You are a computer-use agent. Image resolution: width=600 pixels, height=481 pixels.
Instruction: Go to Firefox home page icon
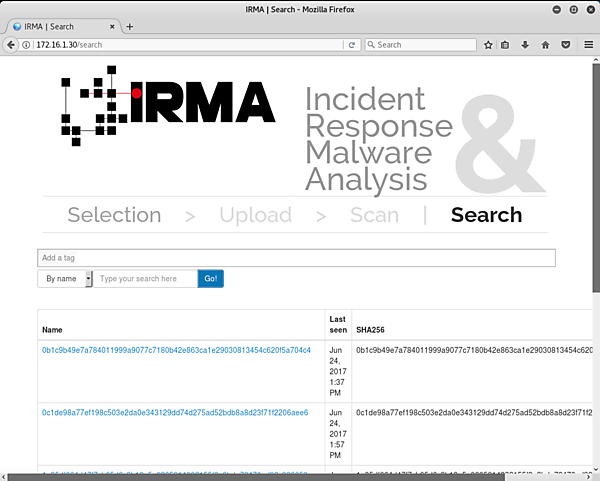[x=545, y=45]
